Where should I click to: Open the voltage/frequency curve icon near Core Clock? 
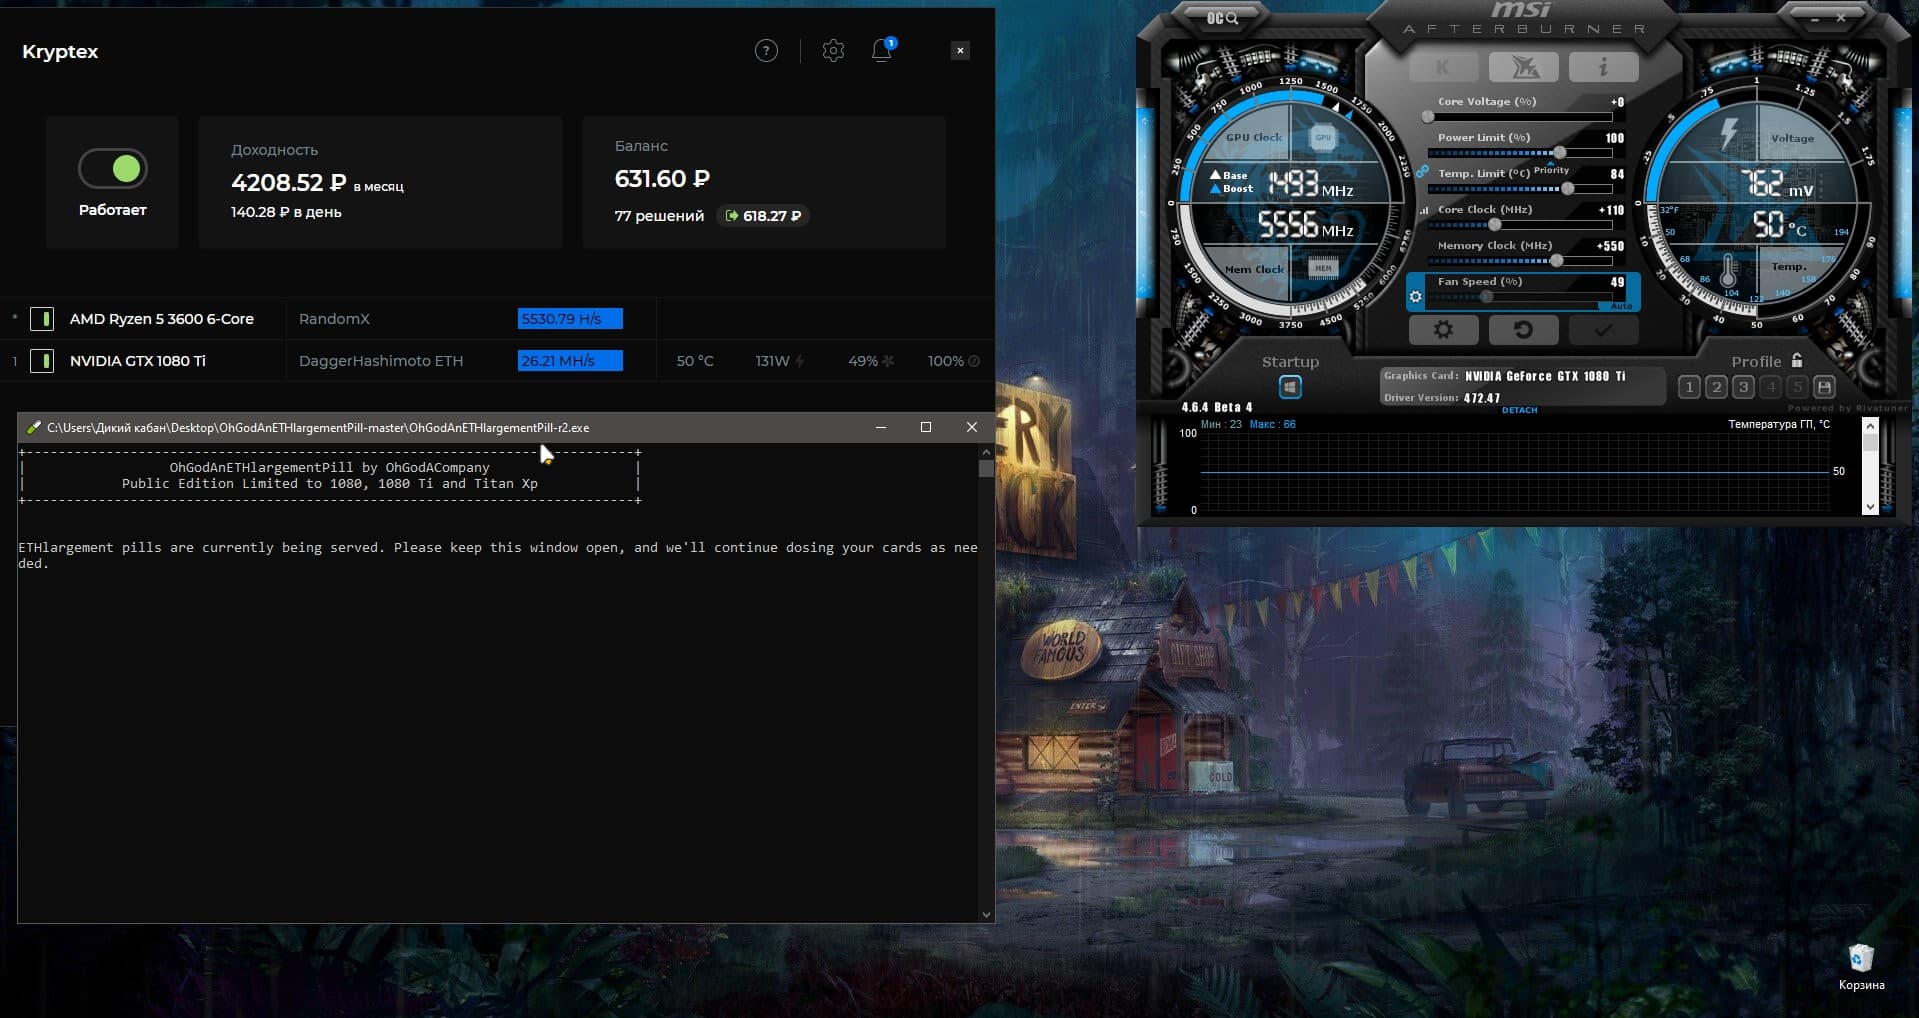point(1424,210)
